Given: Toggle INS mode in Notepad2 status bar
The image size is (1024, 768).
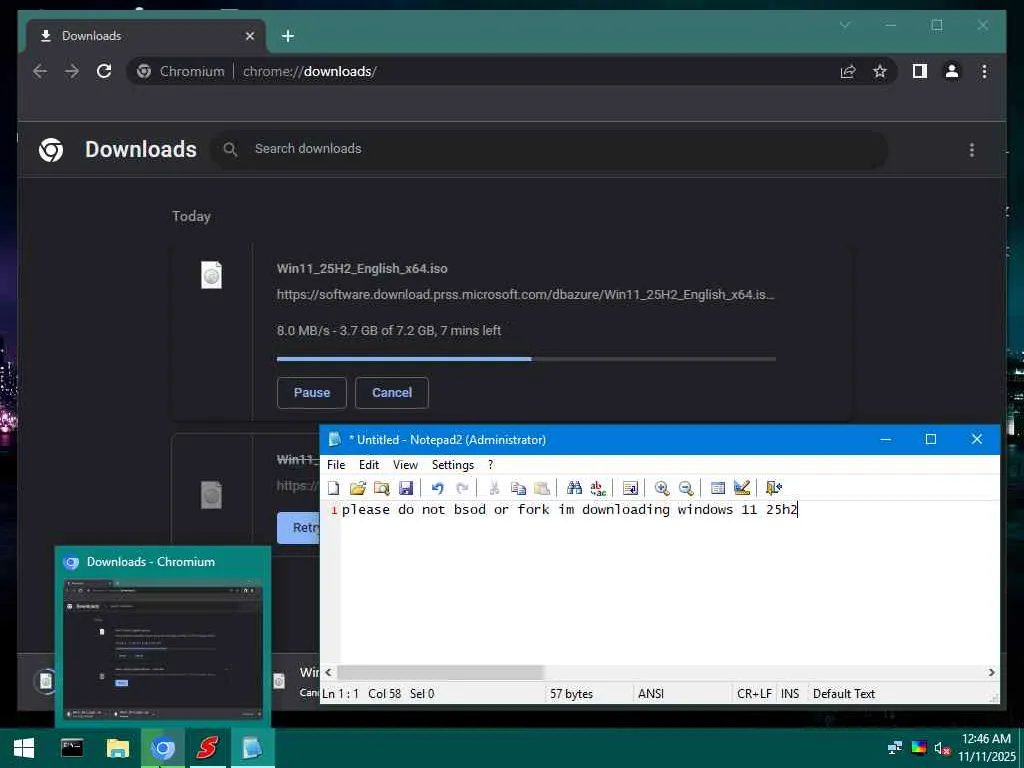Looking at the screenshot, I should 790,694.
